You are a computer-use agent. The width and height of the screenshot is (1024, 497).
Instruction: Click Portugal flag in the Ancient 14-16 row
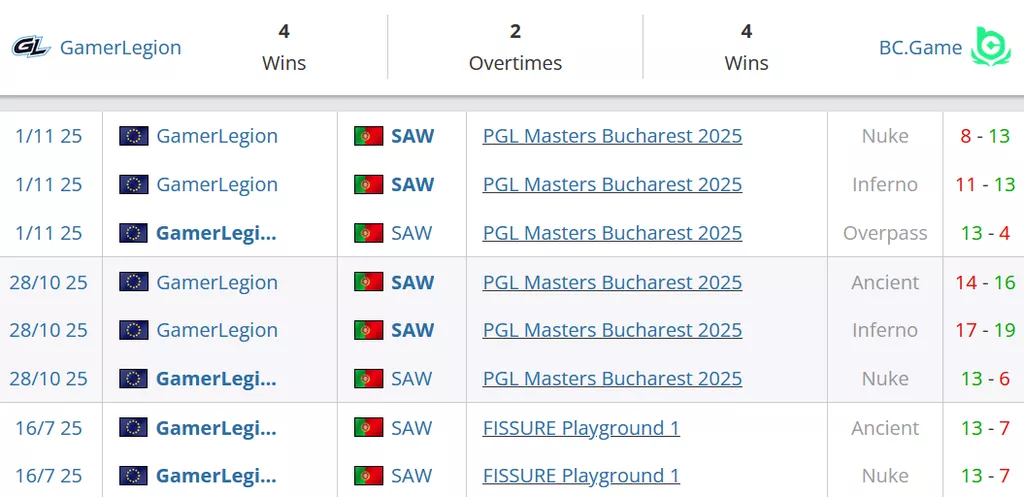pyautogui.click(x=369, y=282)
